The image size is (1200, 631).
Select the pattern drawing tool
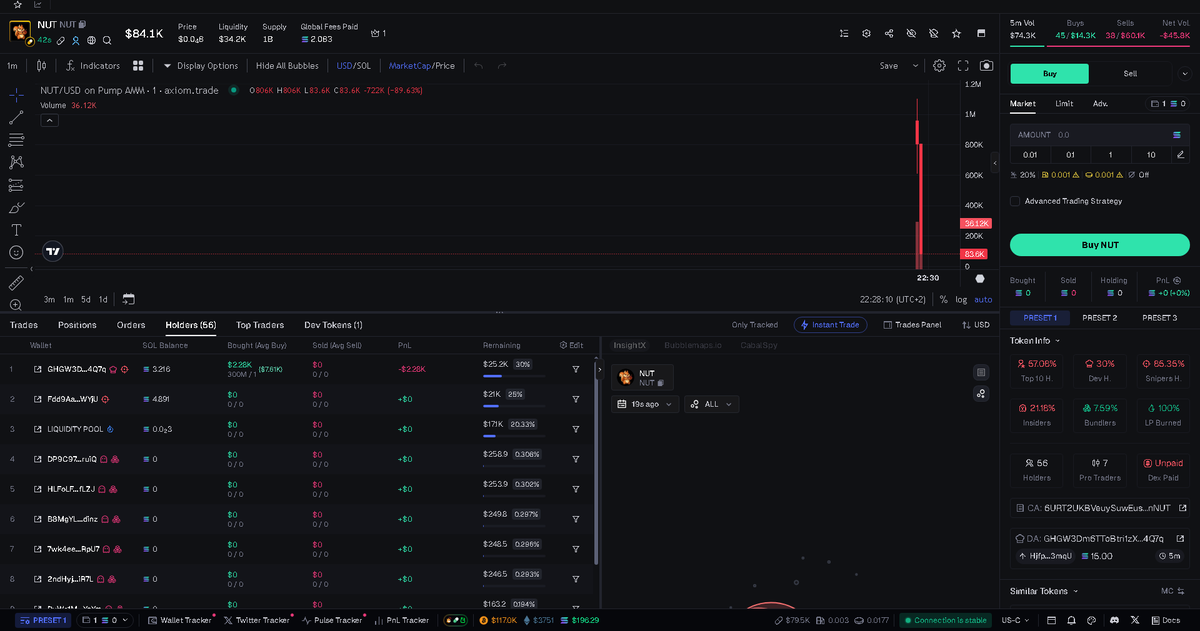click(x=16, y=162)
